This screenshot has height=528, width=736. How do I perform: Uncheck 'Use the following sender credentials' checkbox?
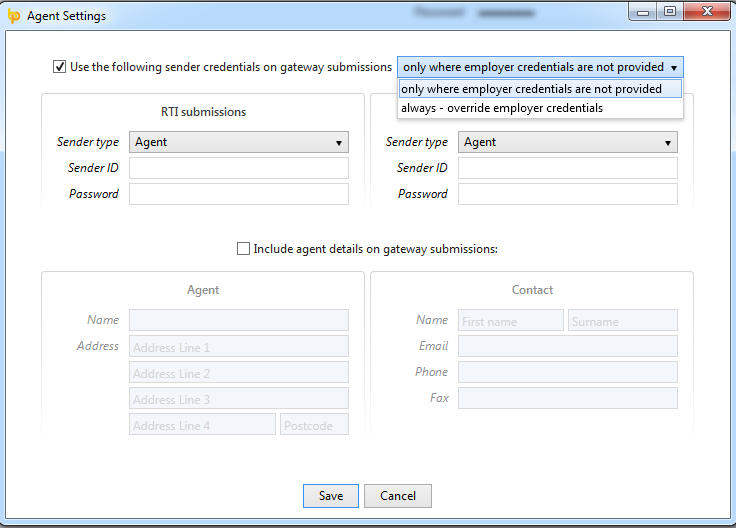(59, 67)
